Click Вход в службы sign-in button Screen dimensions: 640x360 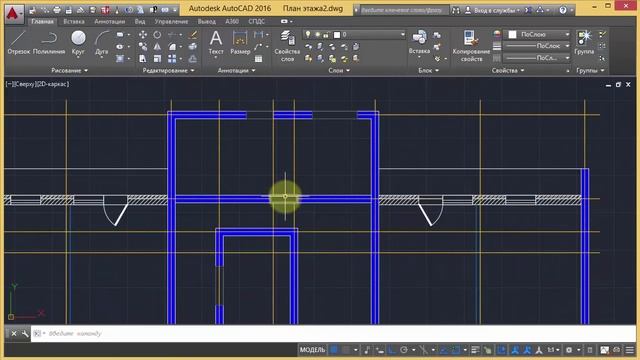[493, 10]
